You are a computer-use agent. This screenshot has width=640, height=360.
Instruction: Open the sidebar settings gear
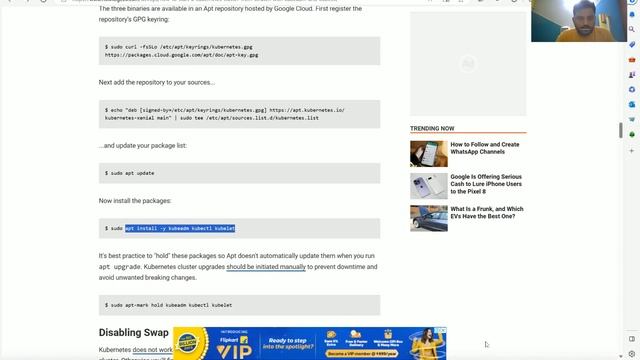(x=632, y=354)
